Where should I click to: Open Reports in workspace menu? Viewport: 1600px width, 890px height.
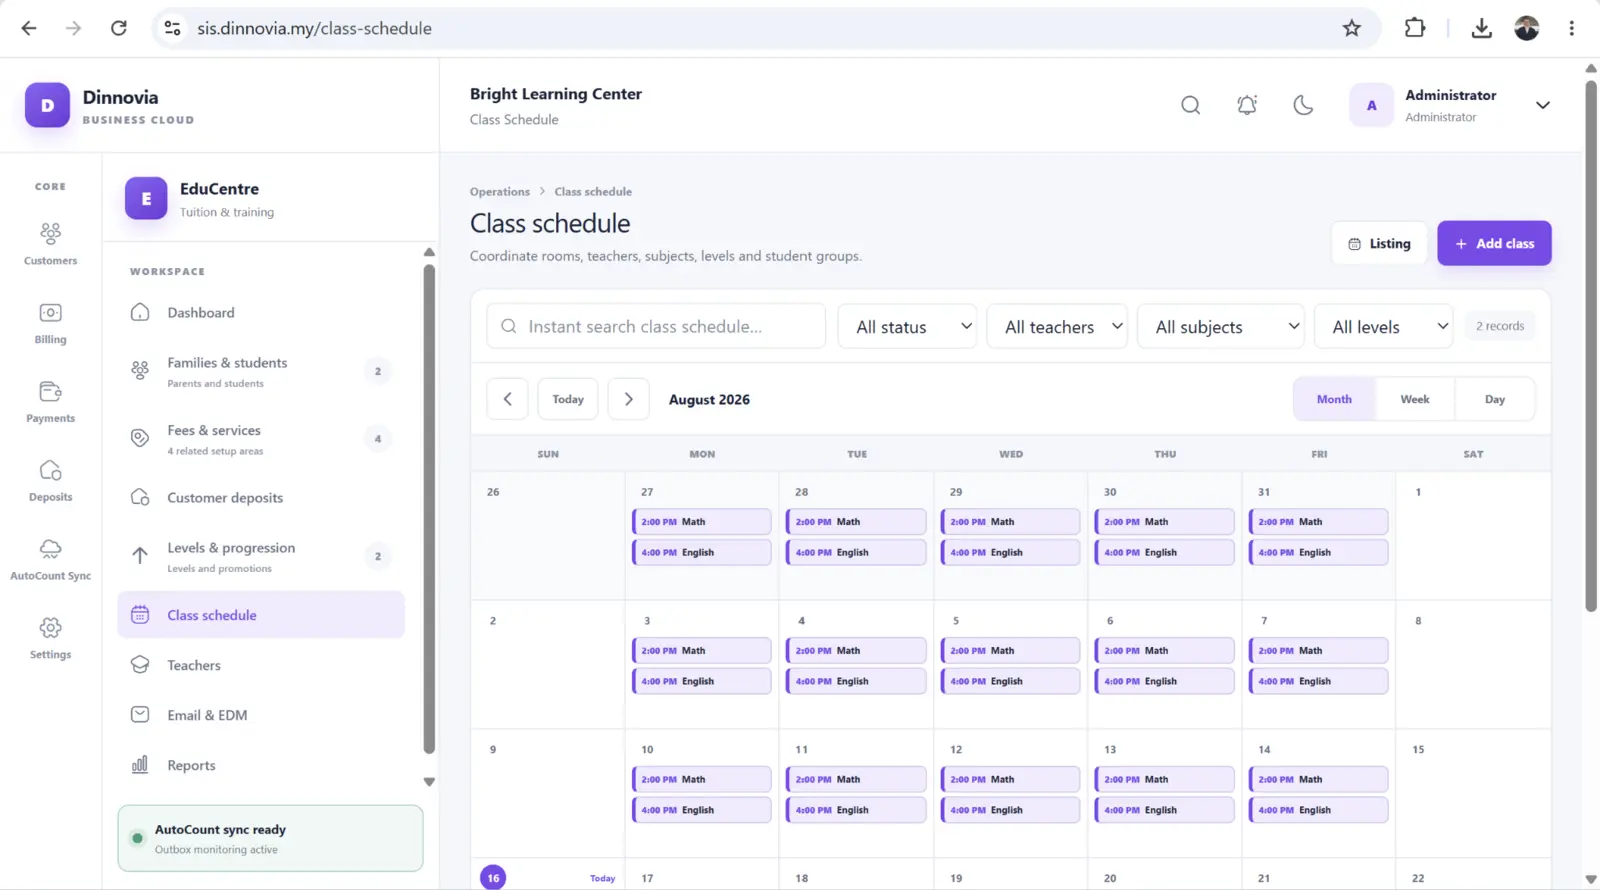point(261,765)
